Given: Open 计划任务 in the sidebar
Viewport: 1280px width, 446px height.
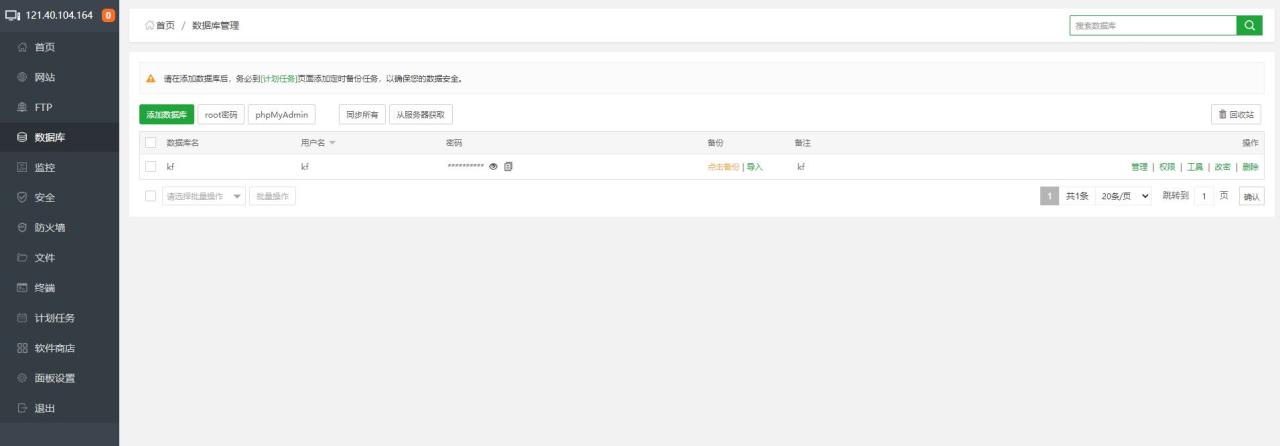Looking at the screenshot, I should click(x=59, y=318).
